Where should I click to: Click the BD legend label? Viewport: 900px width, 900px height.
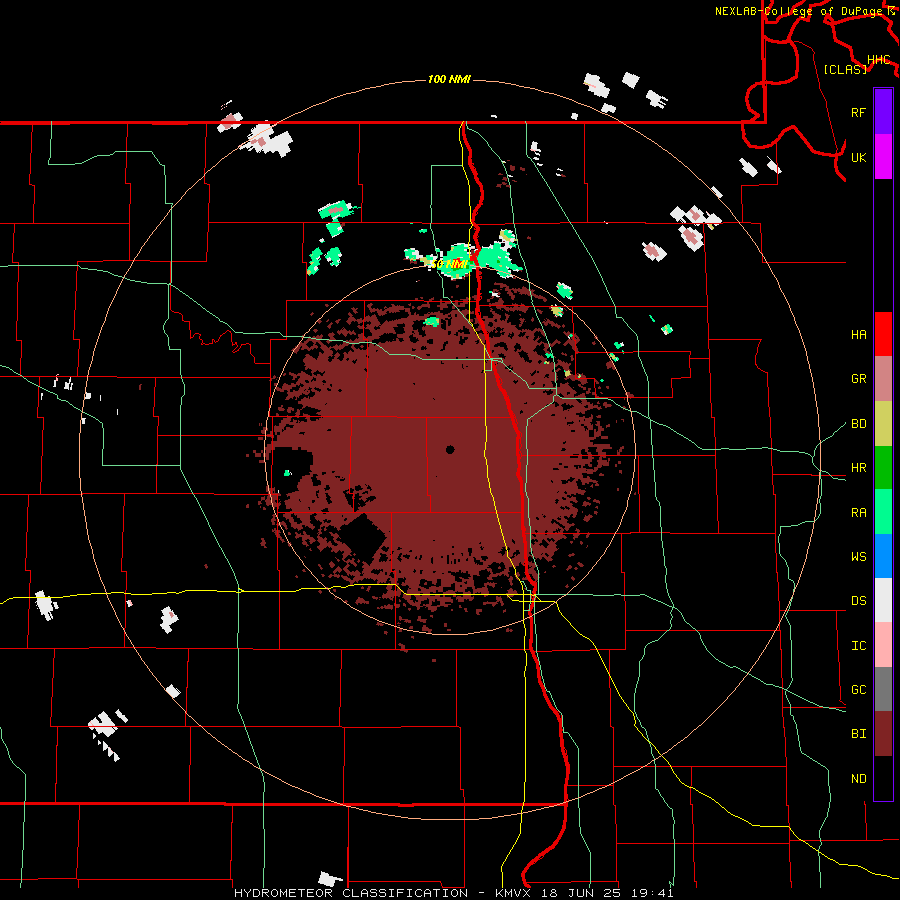tap(858, 424)
